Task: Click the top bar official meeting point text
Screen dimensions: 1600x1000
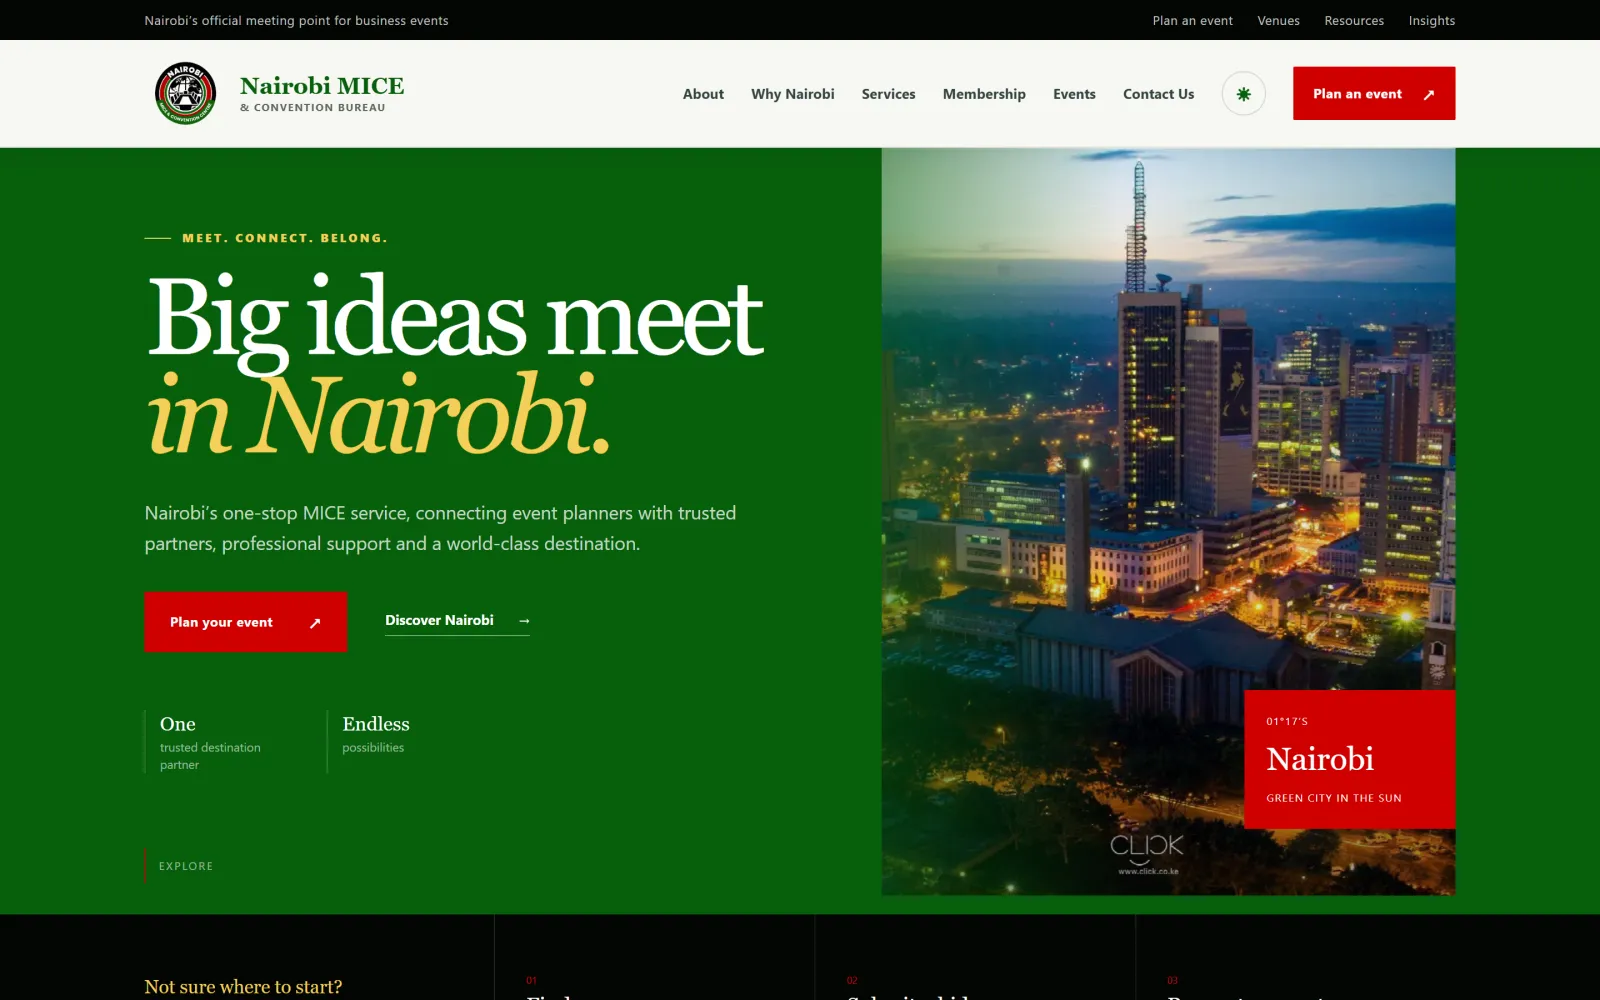Action: pos(296,20)
